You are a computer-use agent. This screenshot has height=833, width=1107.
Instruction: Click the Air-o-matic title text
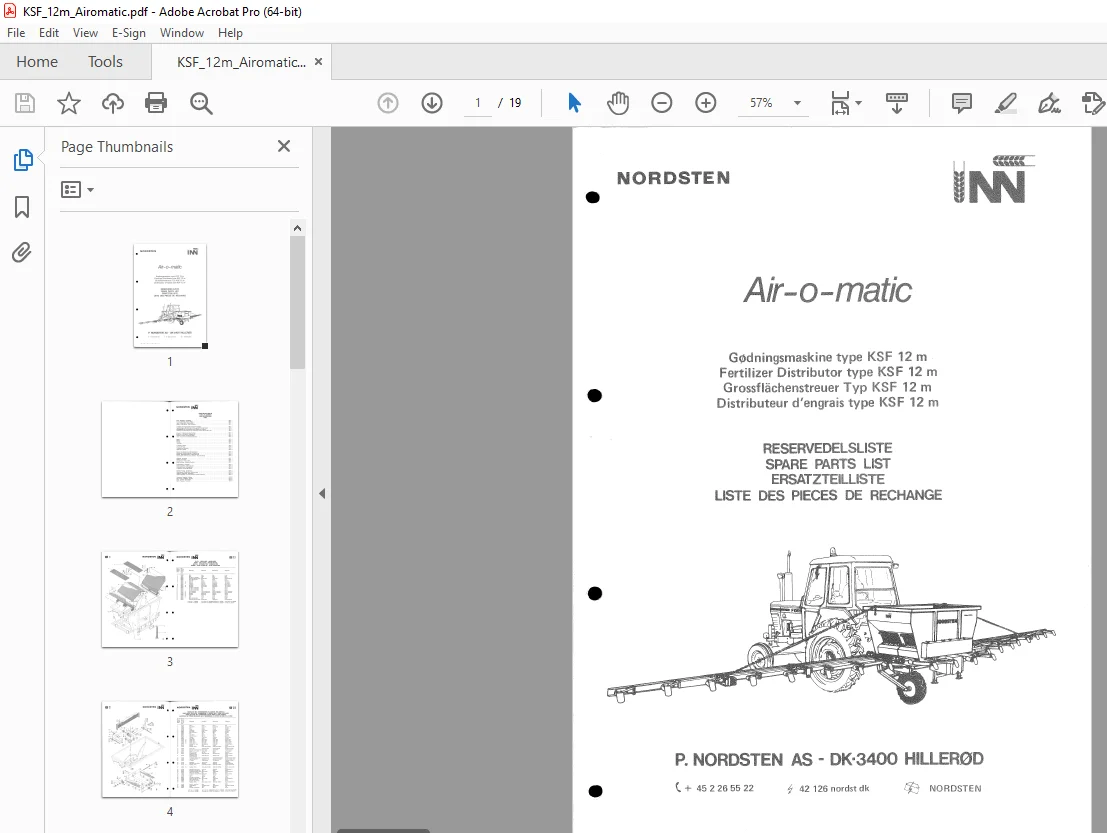pos(827,290)
